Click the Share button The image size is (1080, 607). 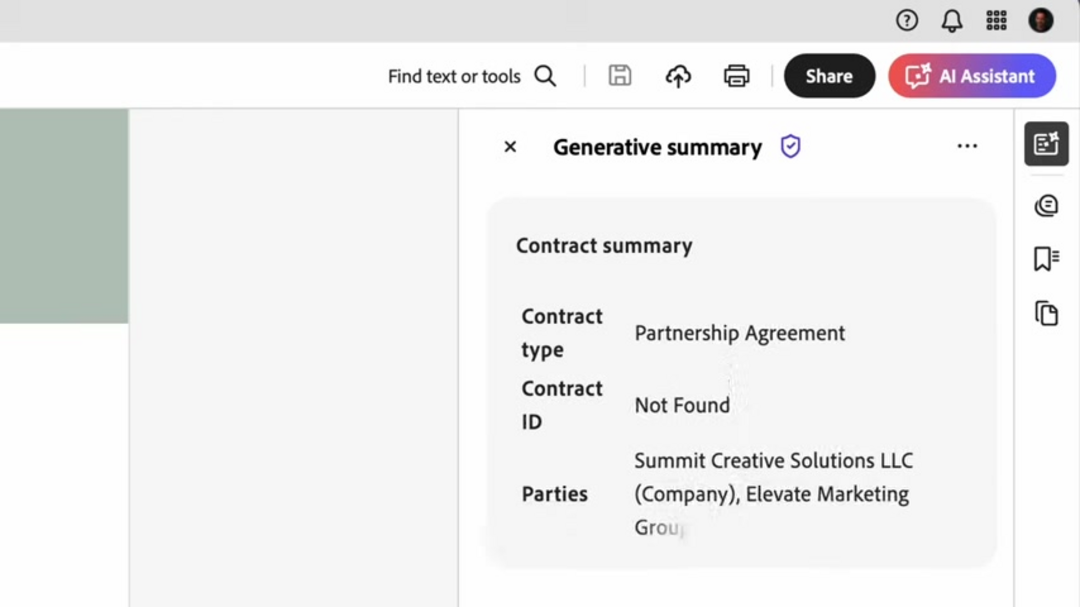(829, 76)
